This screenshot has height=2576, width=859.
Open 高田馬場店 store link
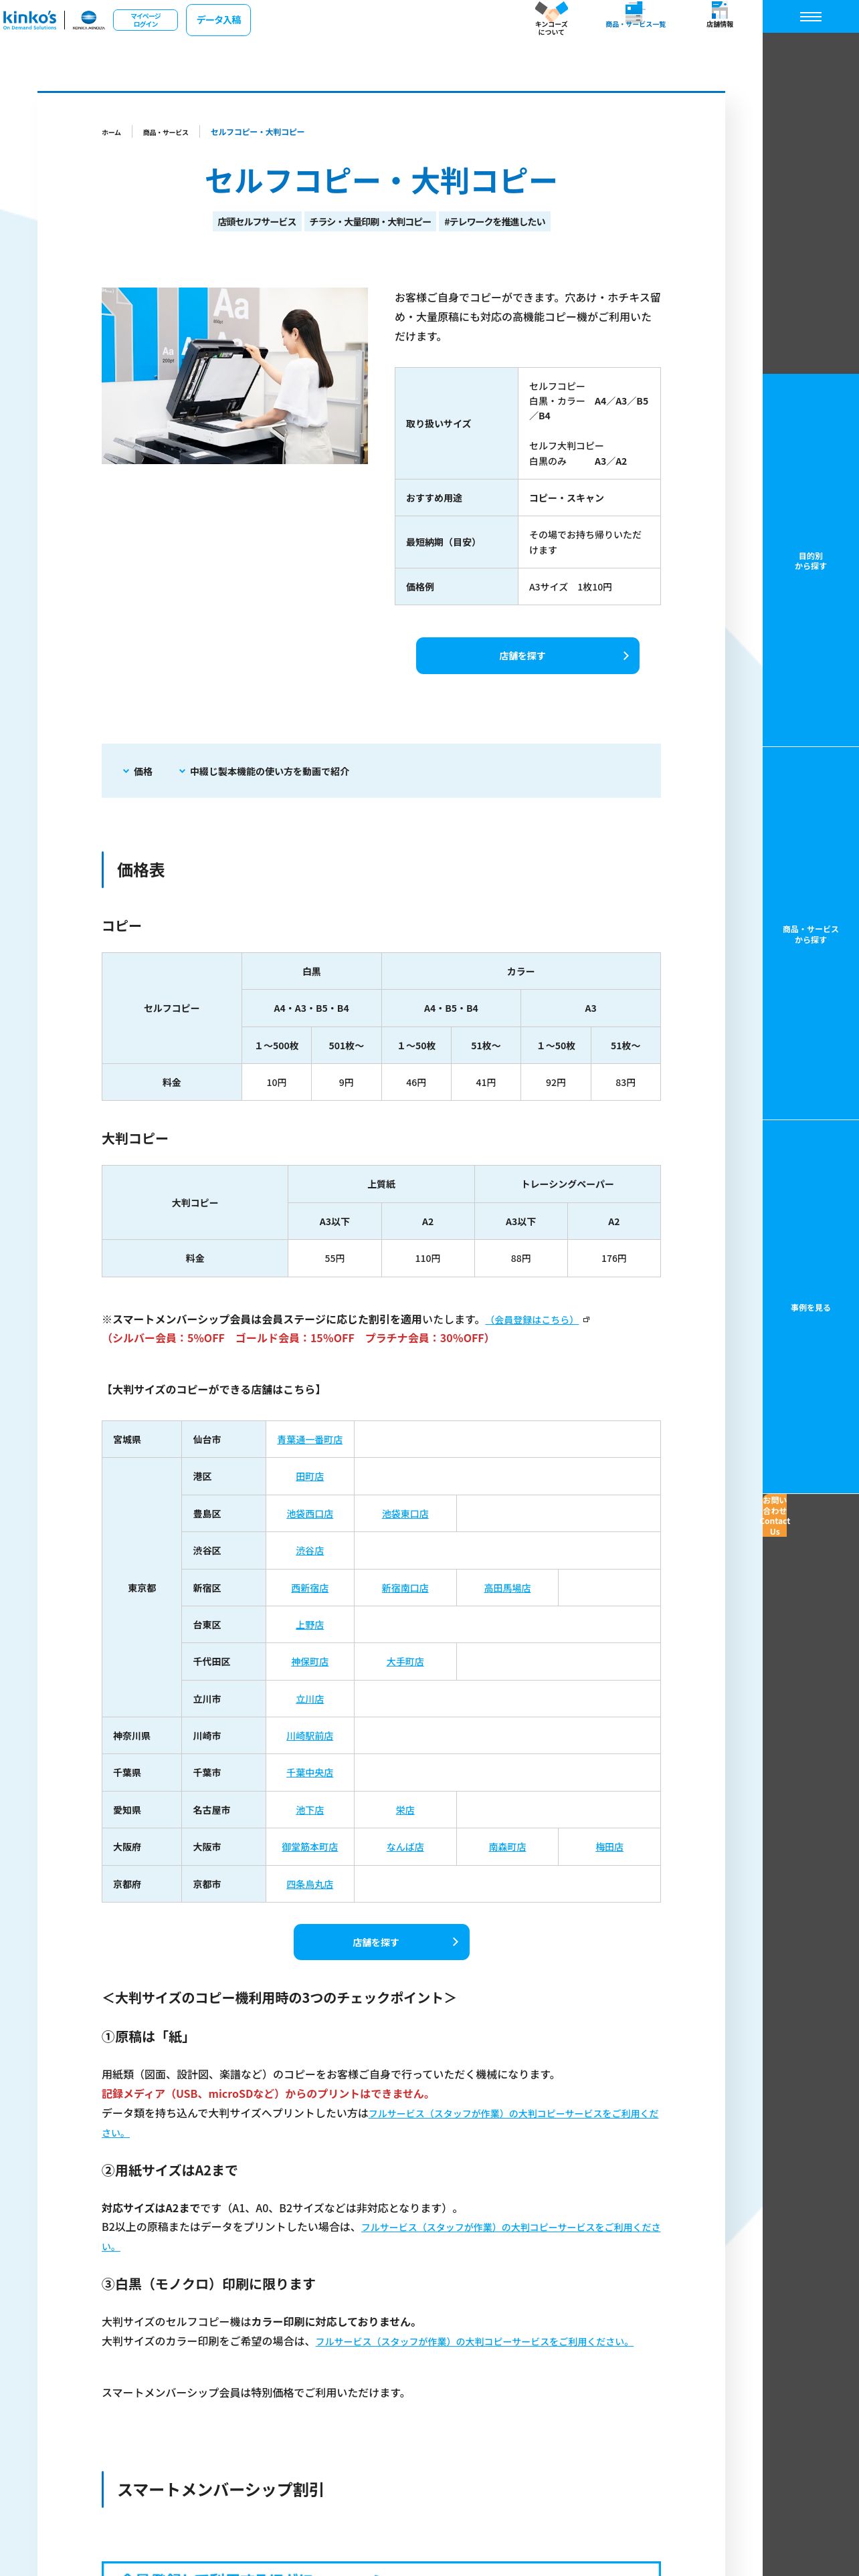(x=507, y=1588)
